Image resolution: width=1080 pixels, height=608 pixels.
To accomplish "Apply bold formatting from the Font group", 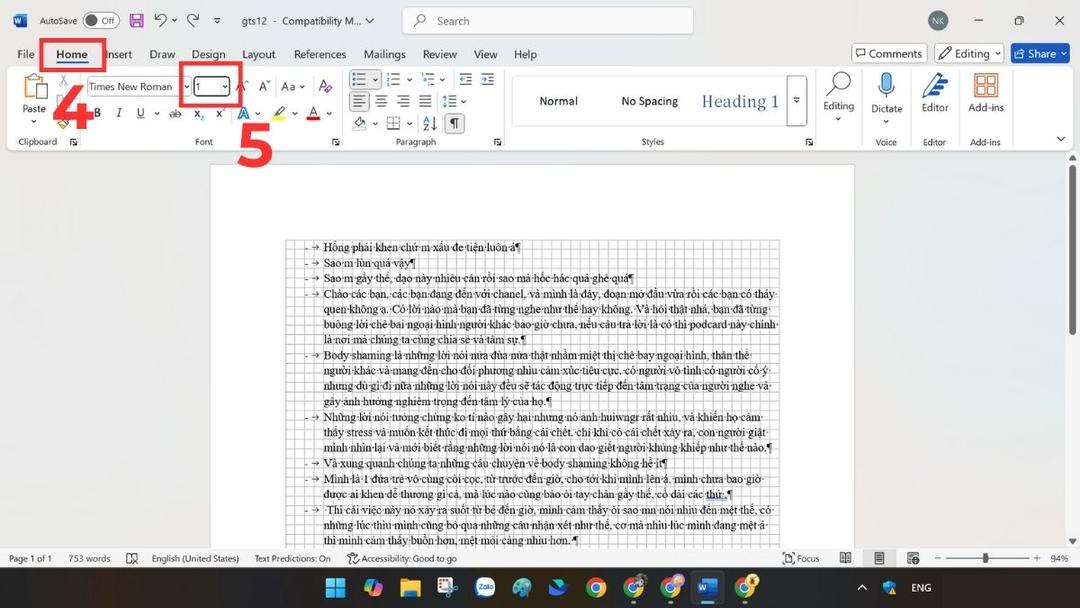I will tap(96, 113).
